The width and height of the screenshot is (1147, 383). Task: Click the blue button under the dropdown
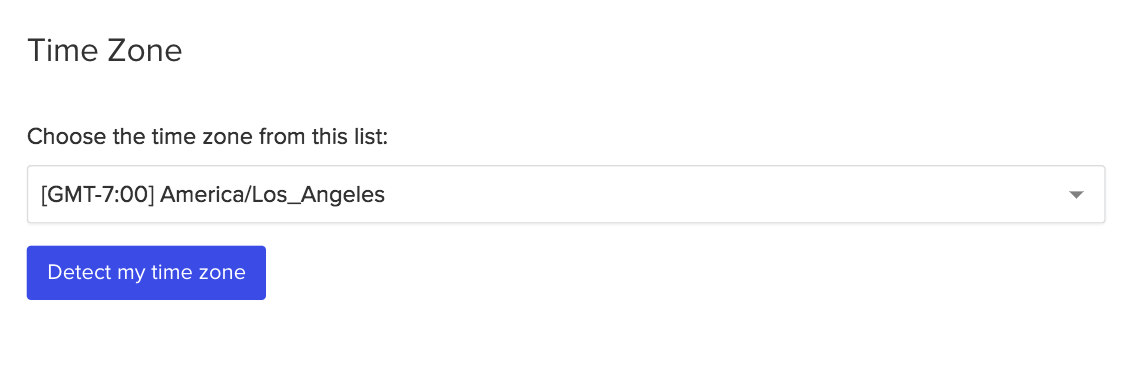pyautogui.click(x=146, y=273)
